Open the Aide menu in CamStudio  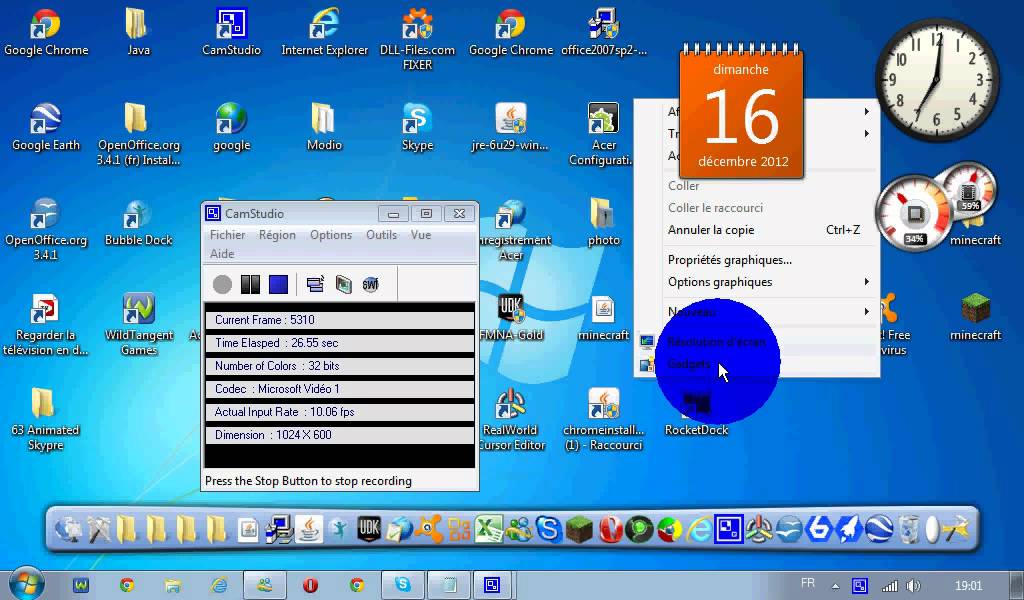pos(222,254)
